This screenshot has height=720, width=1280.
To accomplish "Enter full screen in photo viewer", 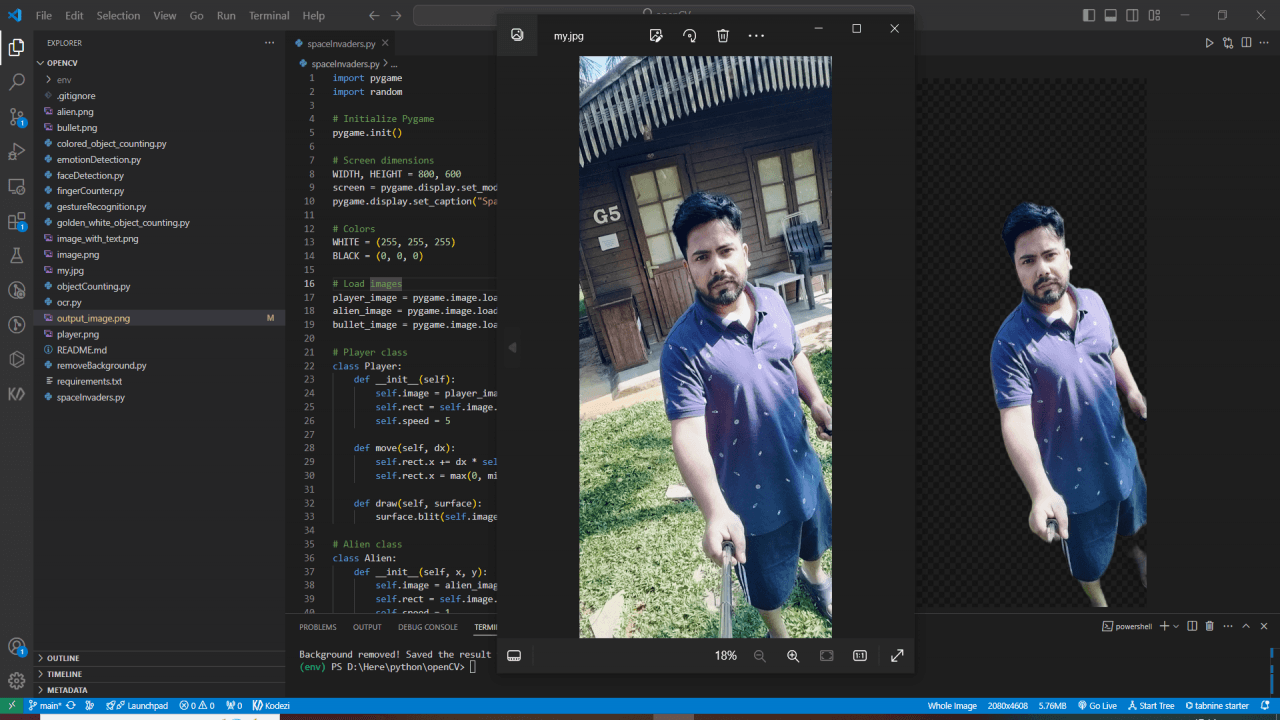I will tap(897, 656).
